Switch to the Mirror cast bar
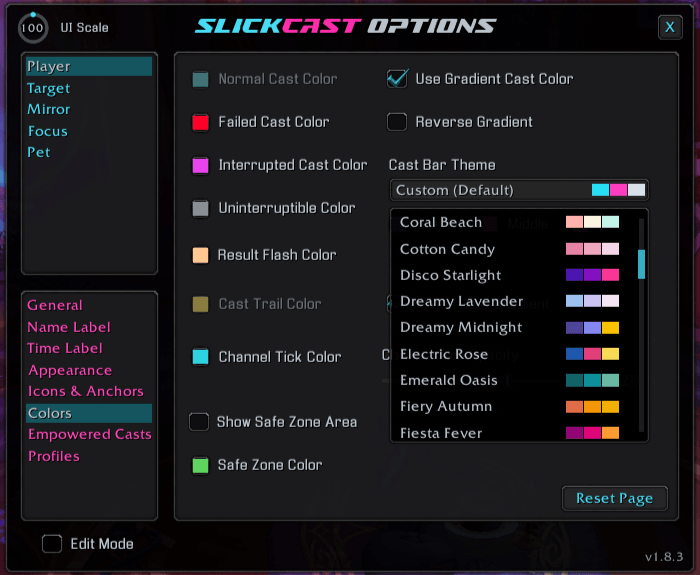This screenshot has width=700, height=575. tap(89, 109)
